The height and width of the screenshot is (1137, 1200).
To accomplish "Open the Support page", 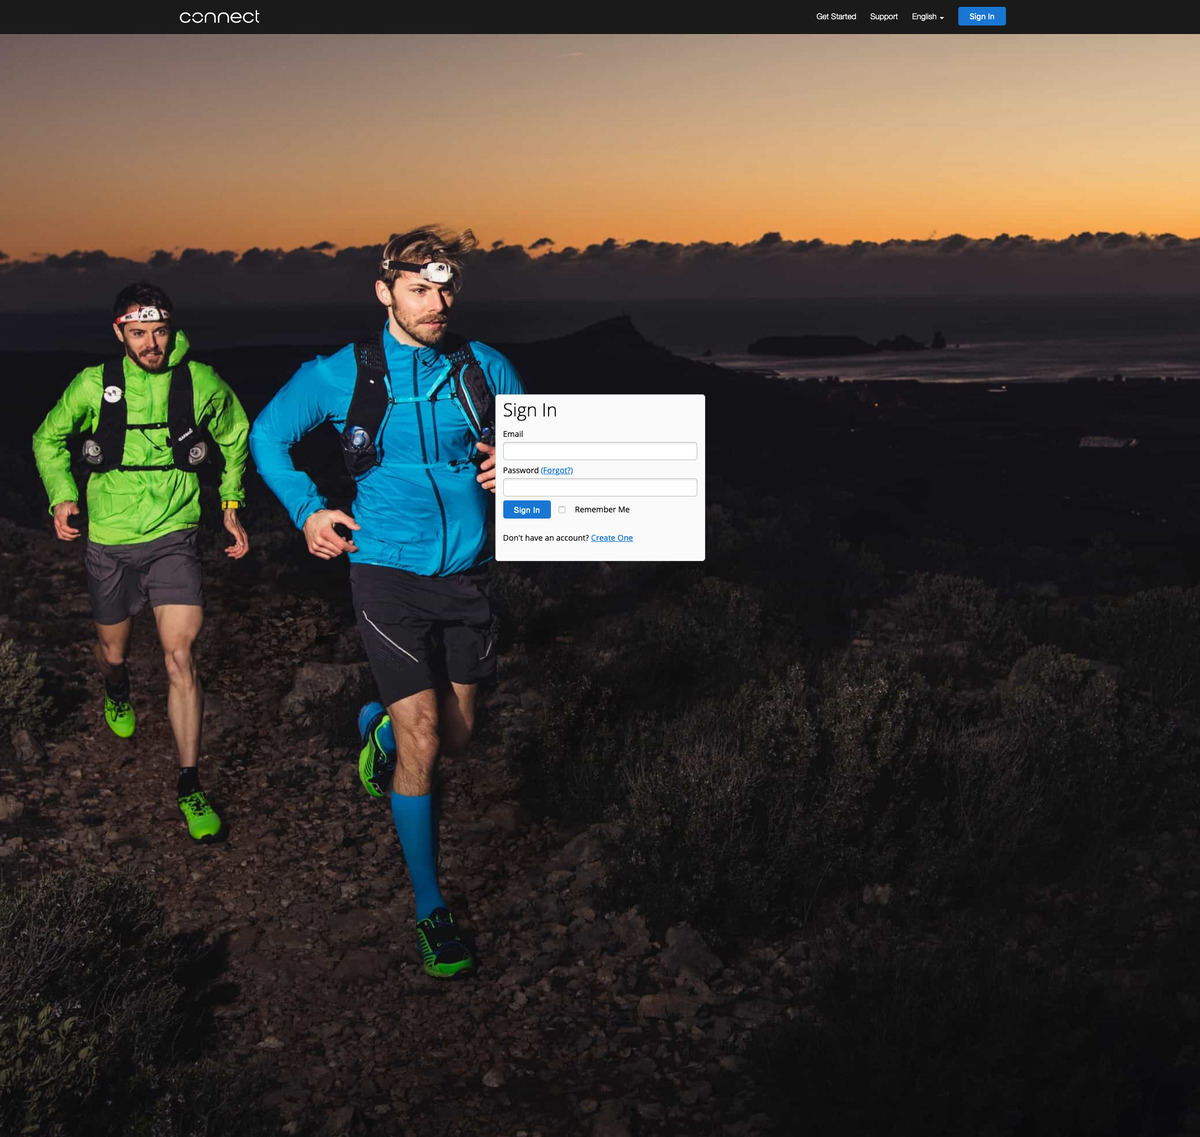I will point(884,17).
